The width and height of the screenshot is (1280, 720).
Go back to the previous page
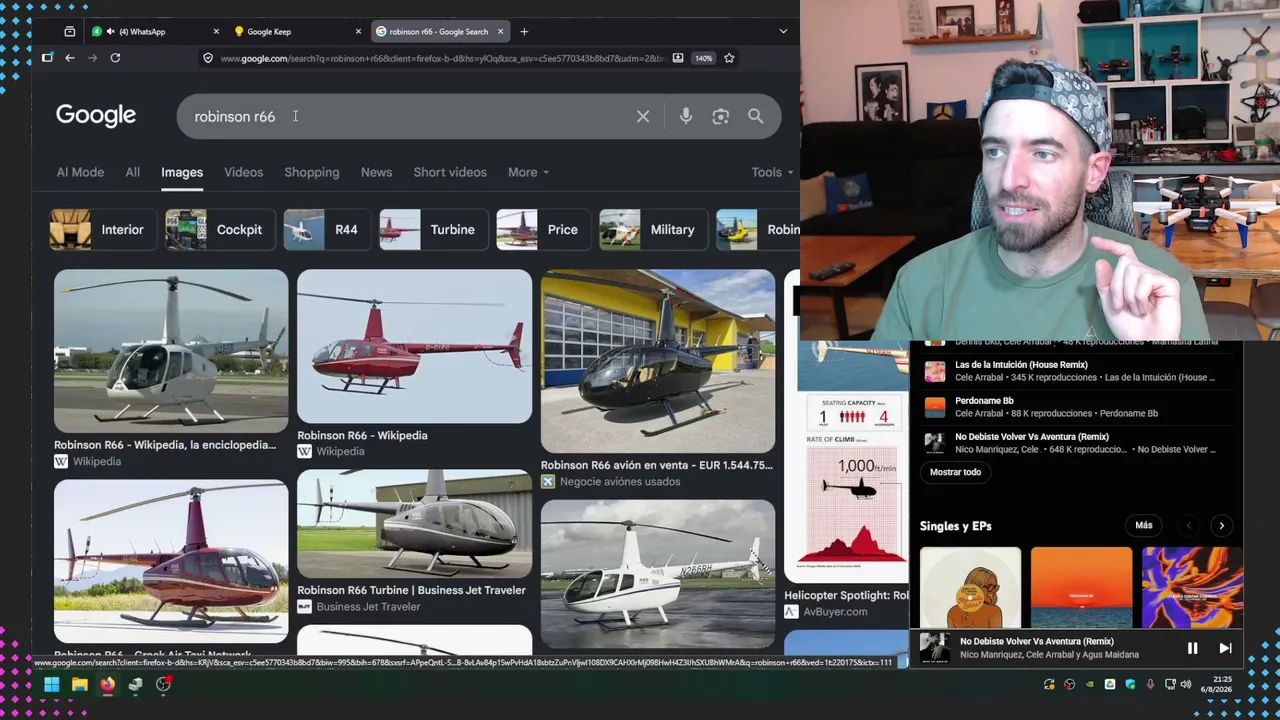pyautogui.click(x=70, y=58)
